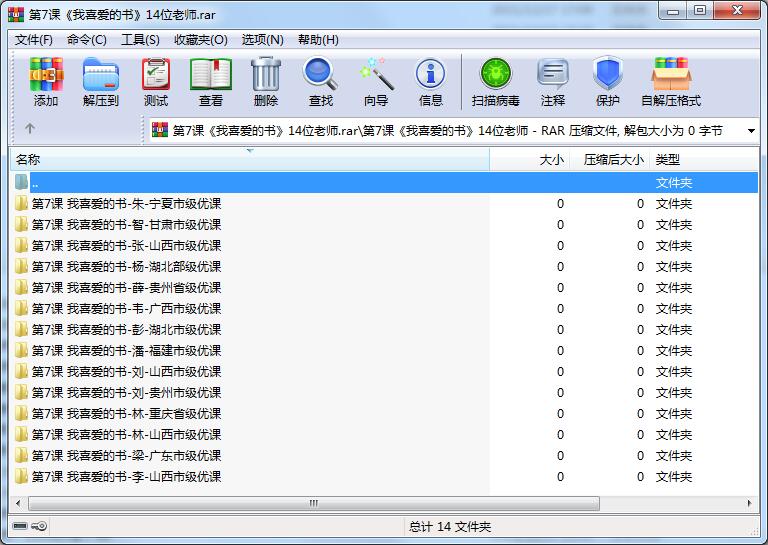Select folder 张-山西市级优课
The width and height of the screenshot is (768, 545).
pos(126,245)
